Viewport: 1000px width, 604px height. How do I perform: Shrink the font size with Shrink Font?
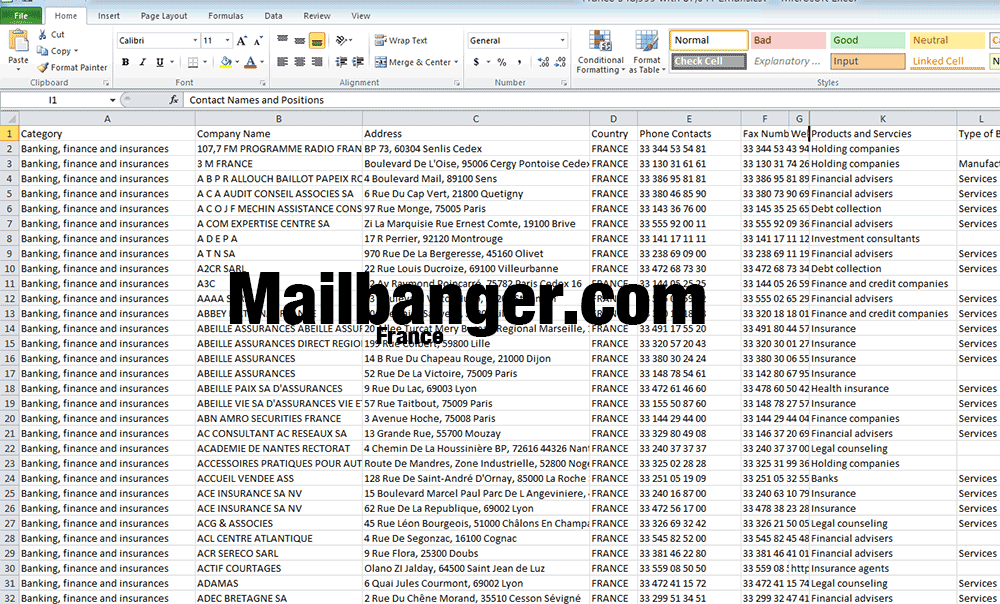[258, 41]
